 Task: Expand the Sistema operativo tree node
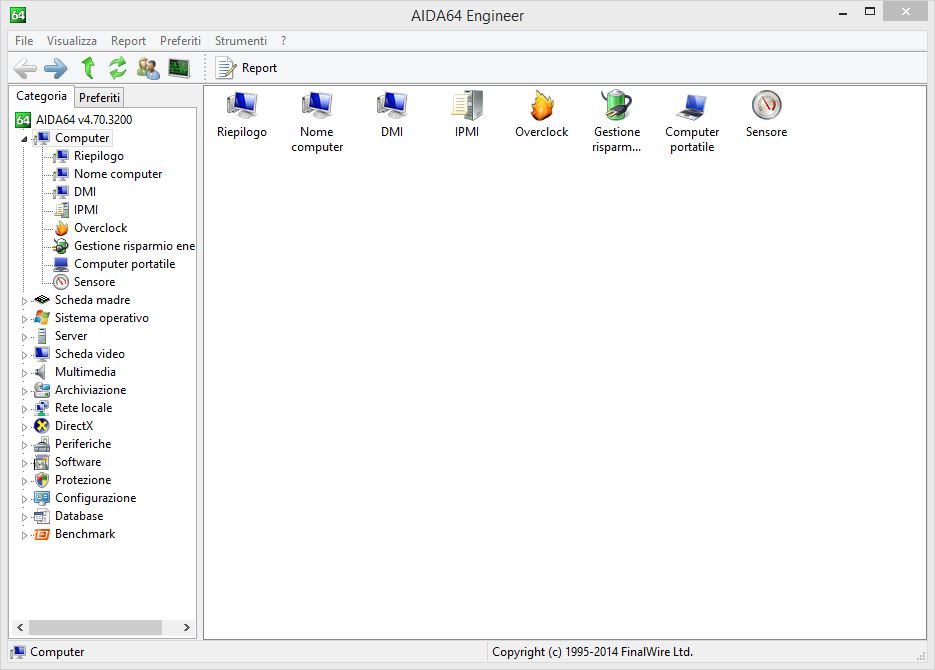point(25,318)
